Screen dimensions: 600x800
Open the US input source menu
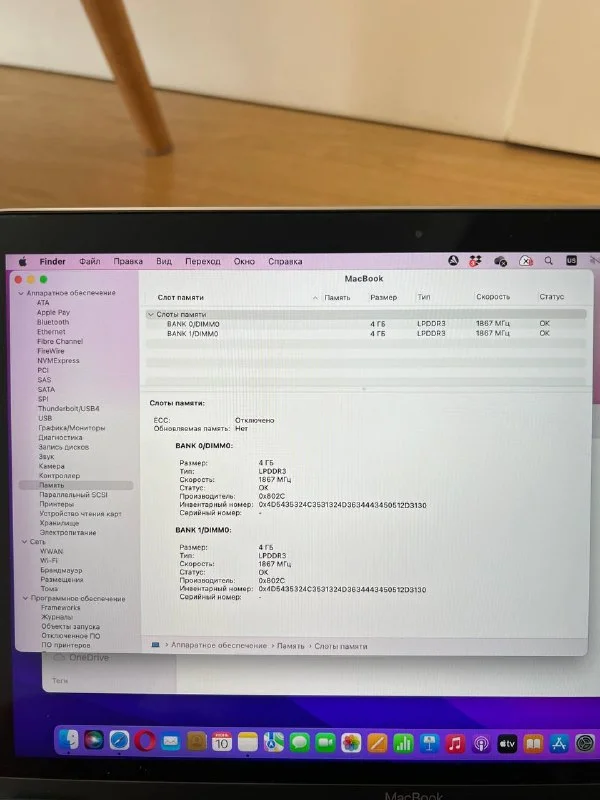pos(571,261)
